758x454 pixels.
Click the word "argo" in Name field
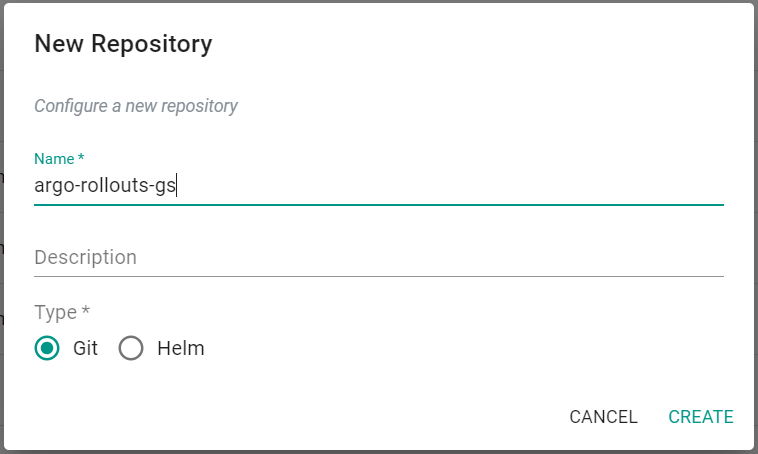[x=52, y=185]
